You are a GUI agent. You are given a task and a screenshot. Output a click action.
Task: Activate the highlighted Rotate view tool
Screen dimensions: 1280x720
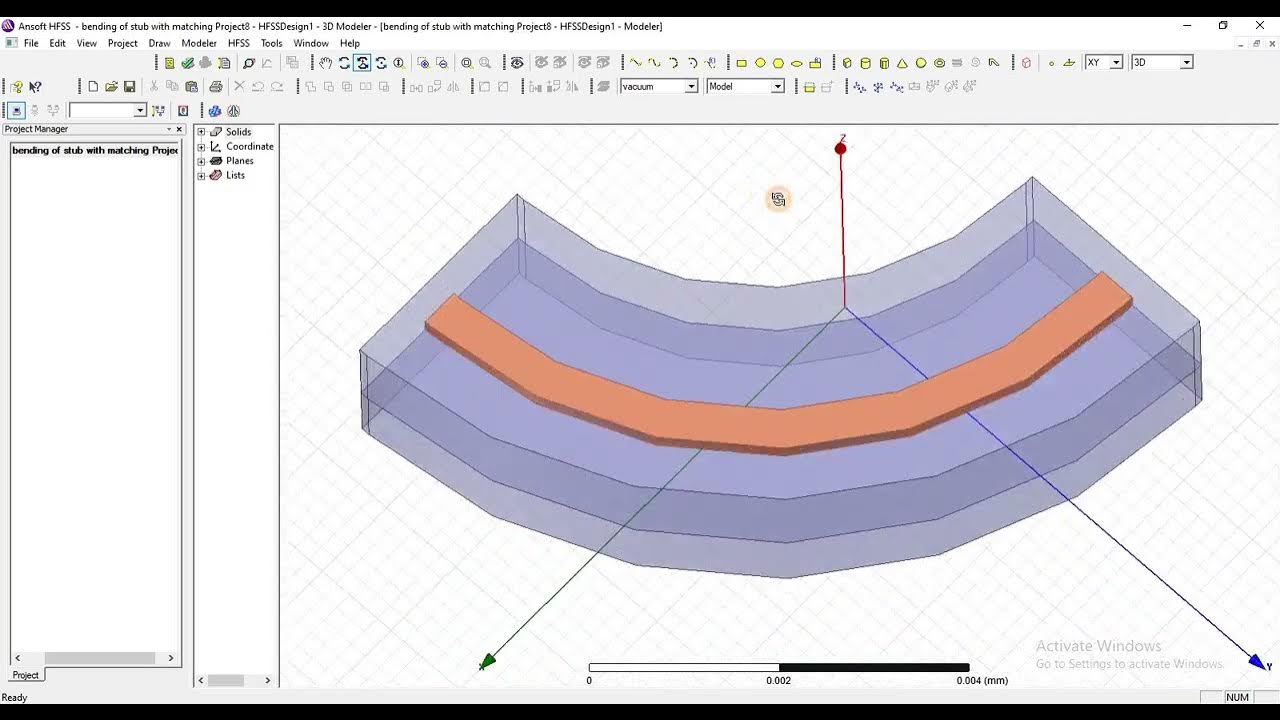point(363,62)
